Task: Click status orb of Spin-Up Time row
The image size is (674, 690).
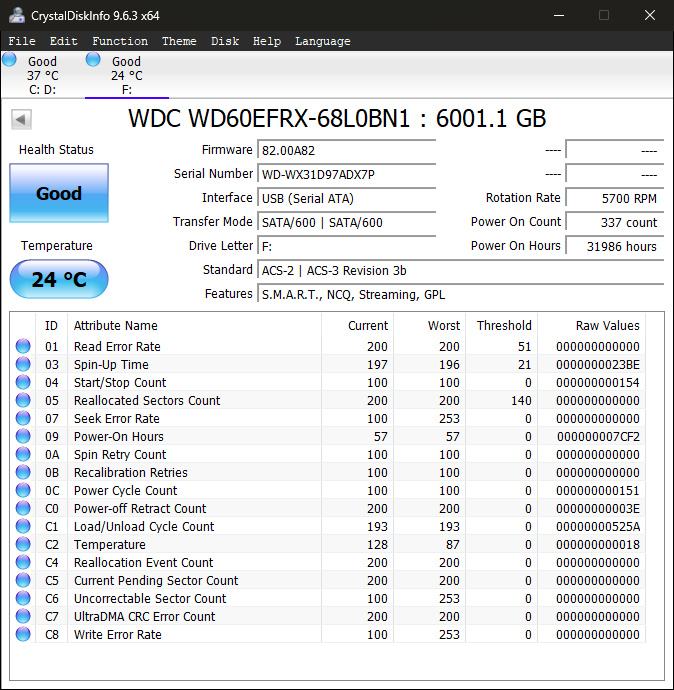Action: (23, 364)
